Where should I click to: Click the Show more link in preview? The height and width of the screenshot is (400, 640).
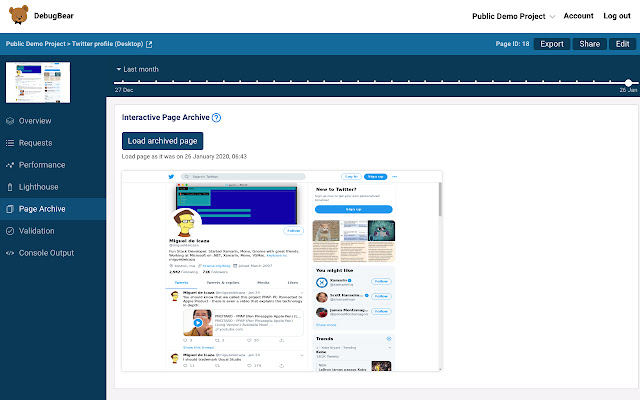(x=326, y=325)
